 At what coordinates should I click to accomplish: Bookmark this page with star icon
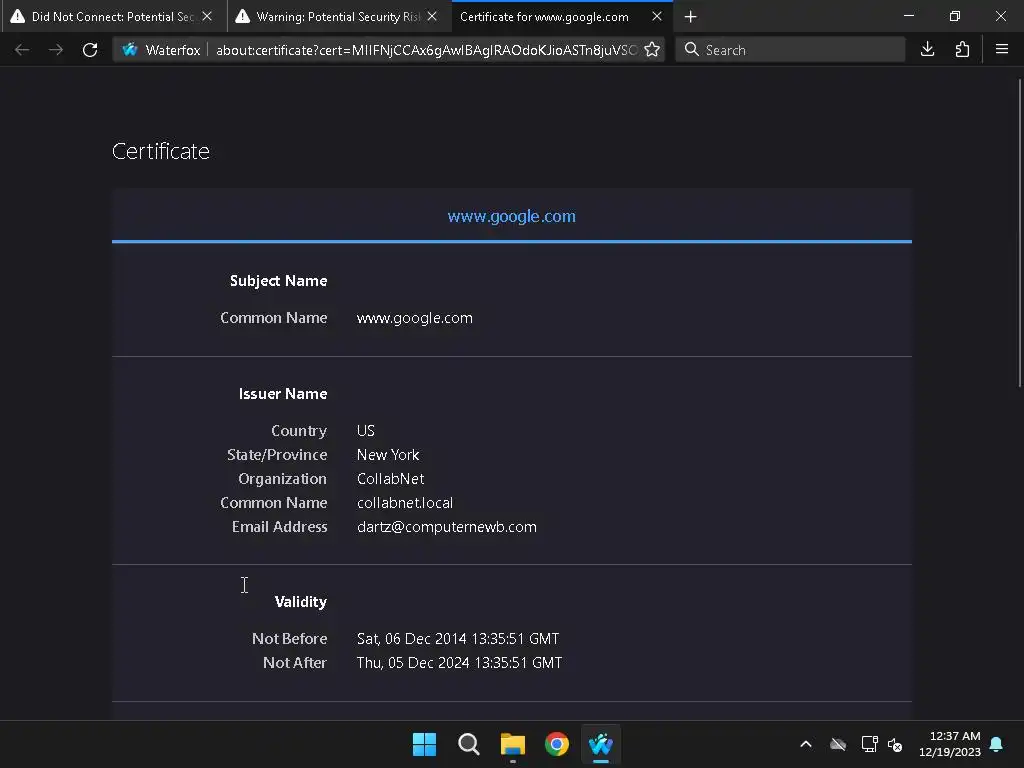652,50
